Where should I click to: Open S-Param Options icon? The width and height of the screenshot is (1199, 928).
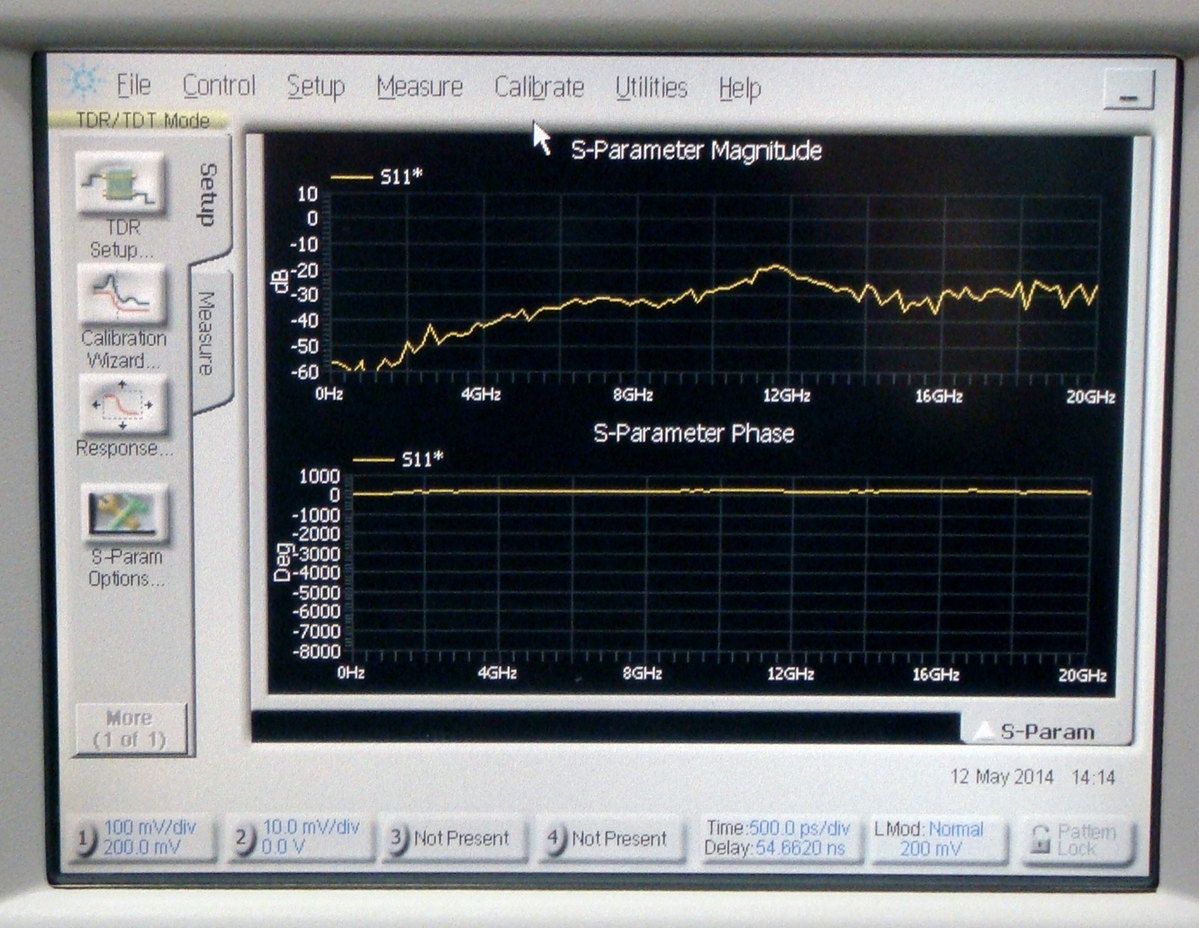(x=125, y=512)
